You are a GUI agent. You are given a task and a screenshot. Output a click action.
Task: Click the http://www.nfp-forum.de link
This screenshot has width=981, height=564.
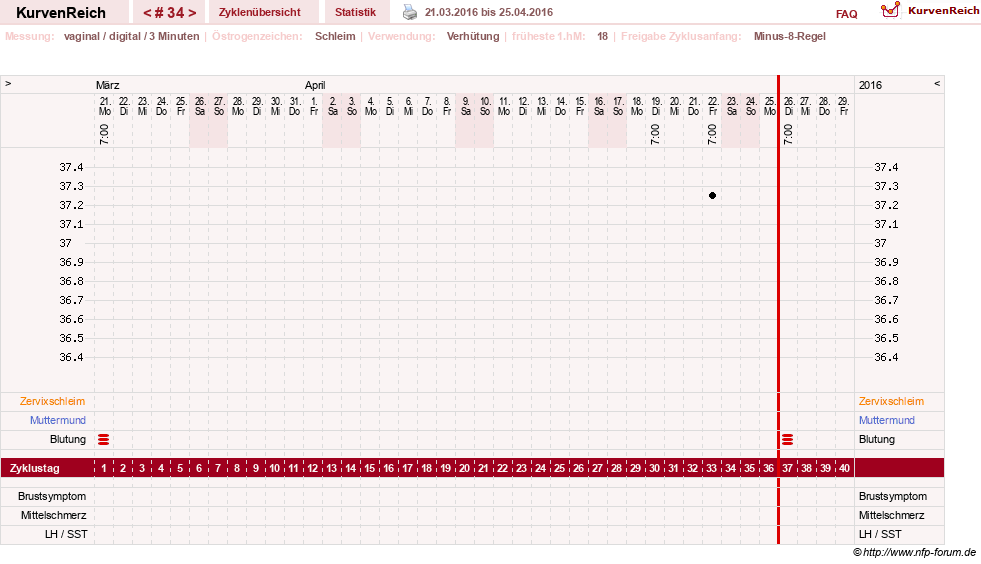pos(919,552)
